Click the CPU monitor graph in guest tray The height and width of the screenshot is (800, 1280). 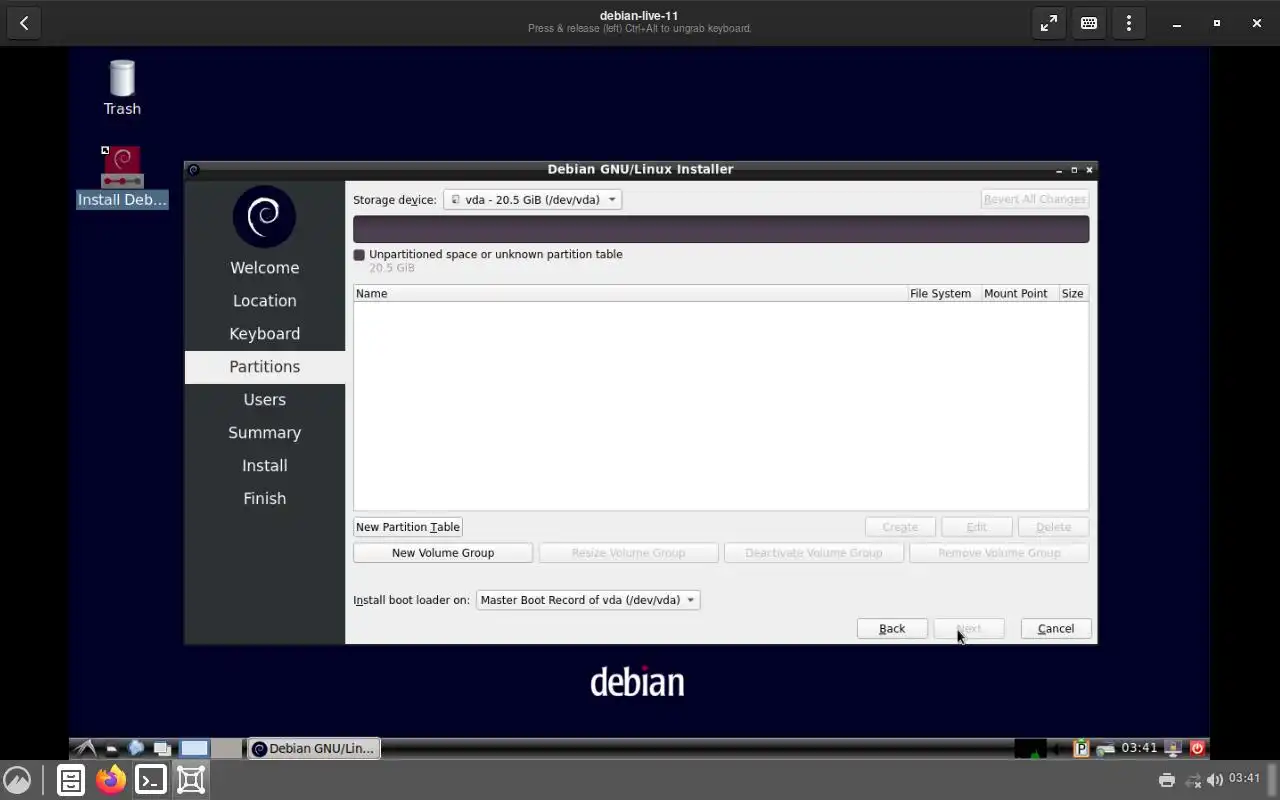click(1030, 748)
